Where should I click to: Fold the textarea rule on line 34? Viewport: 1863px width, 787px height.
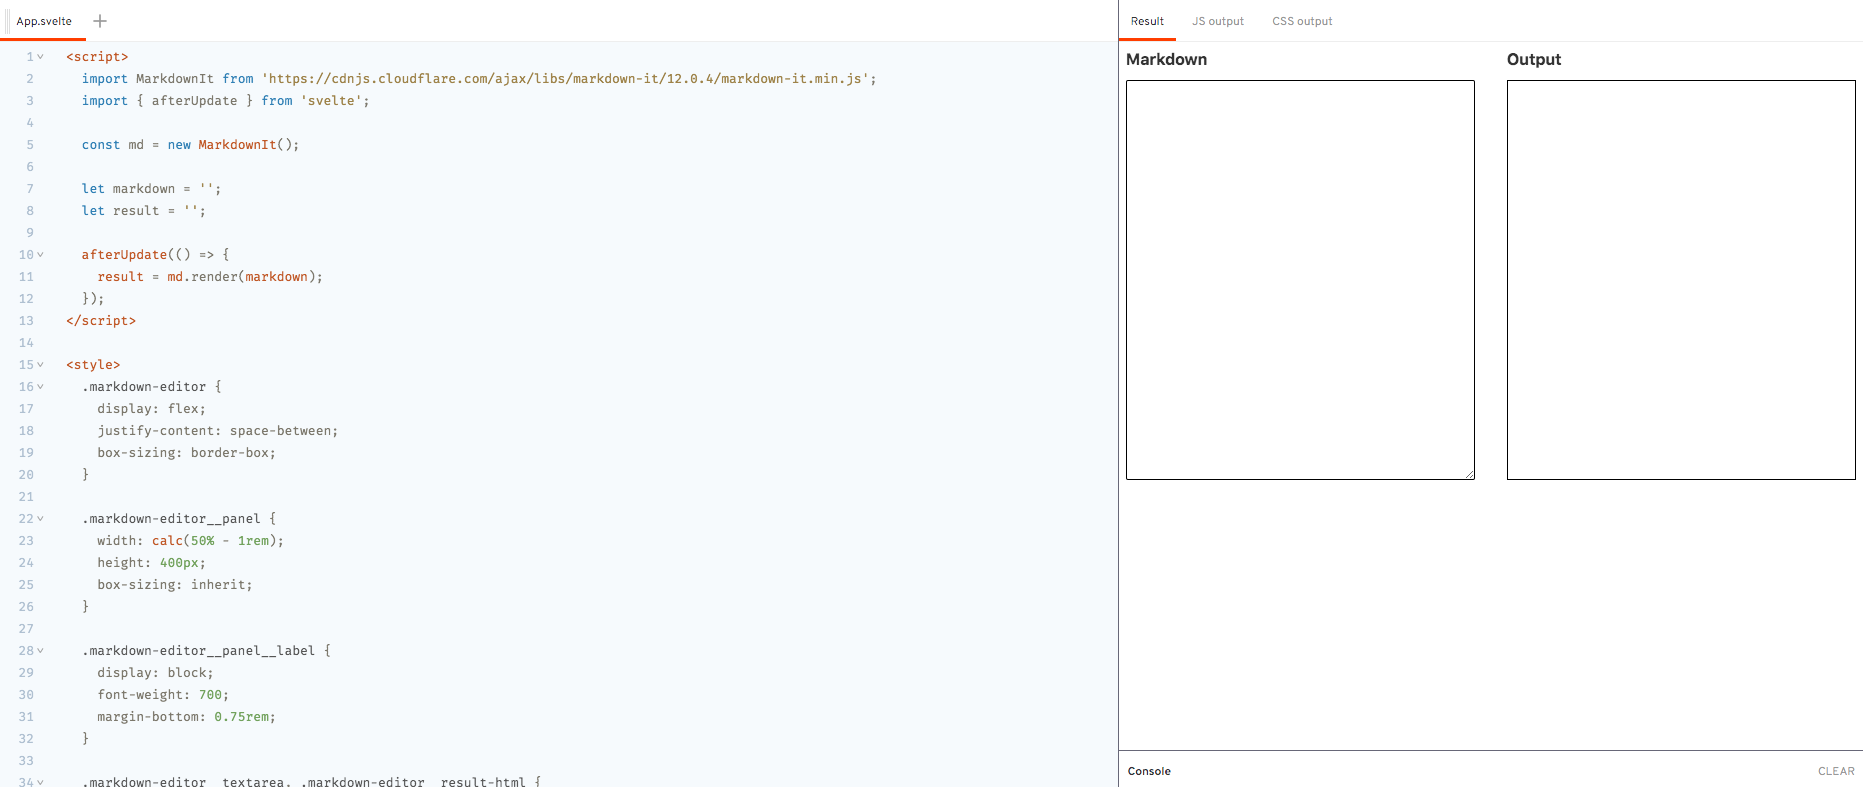41,782
